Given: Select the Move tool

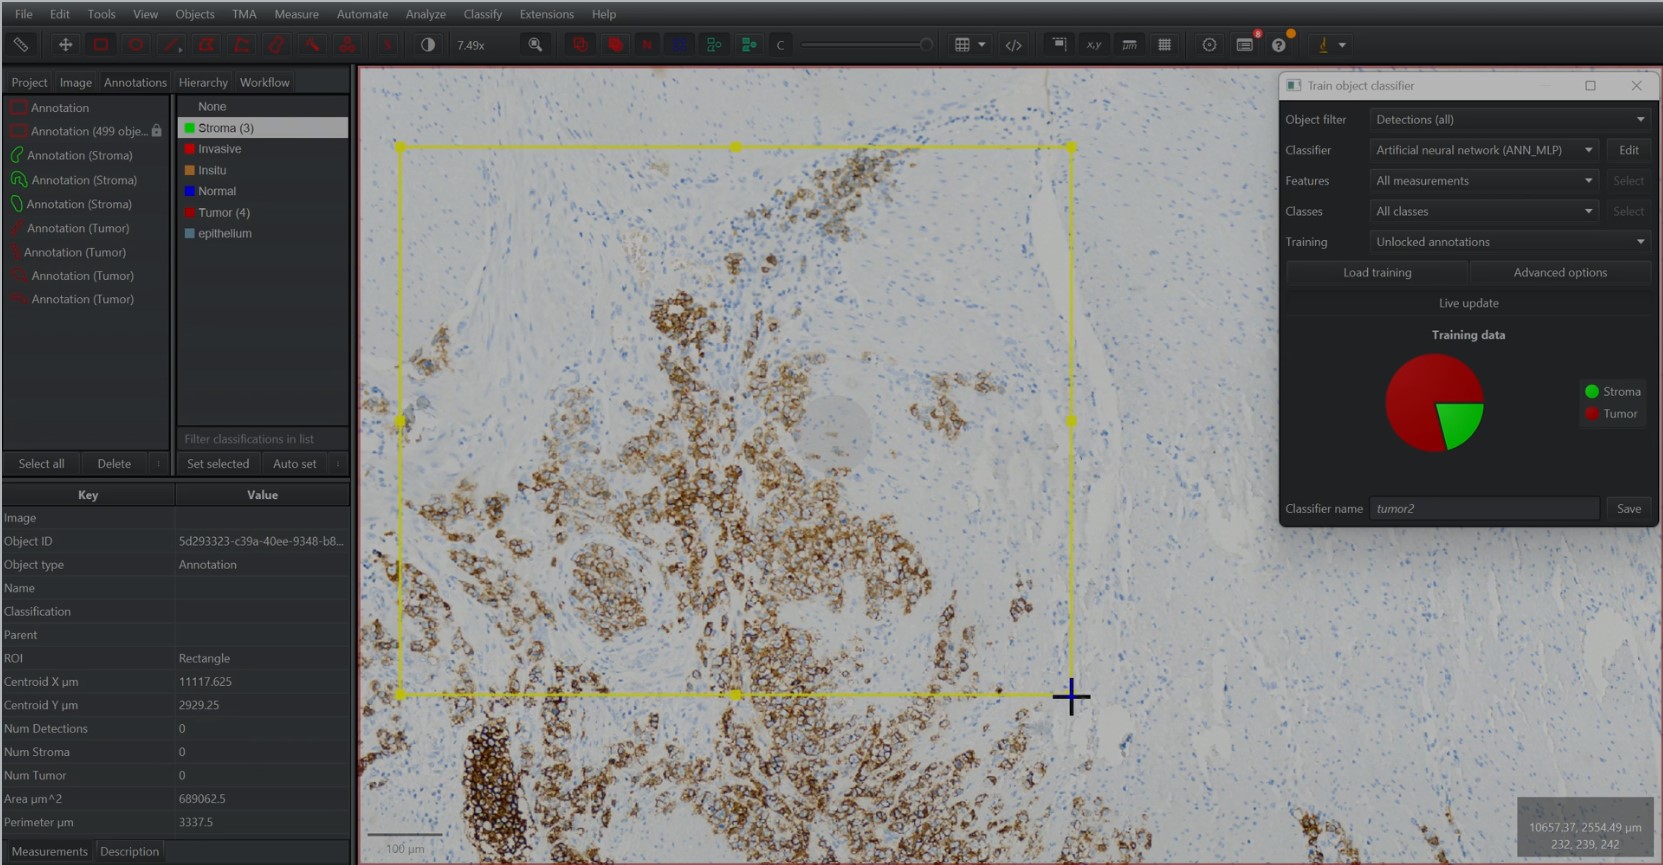Looking at the screenshot, I should (65, 45).
